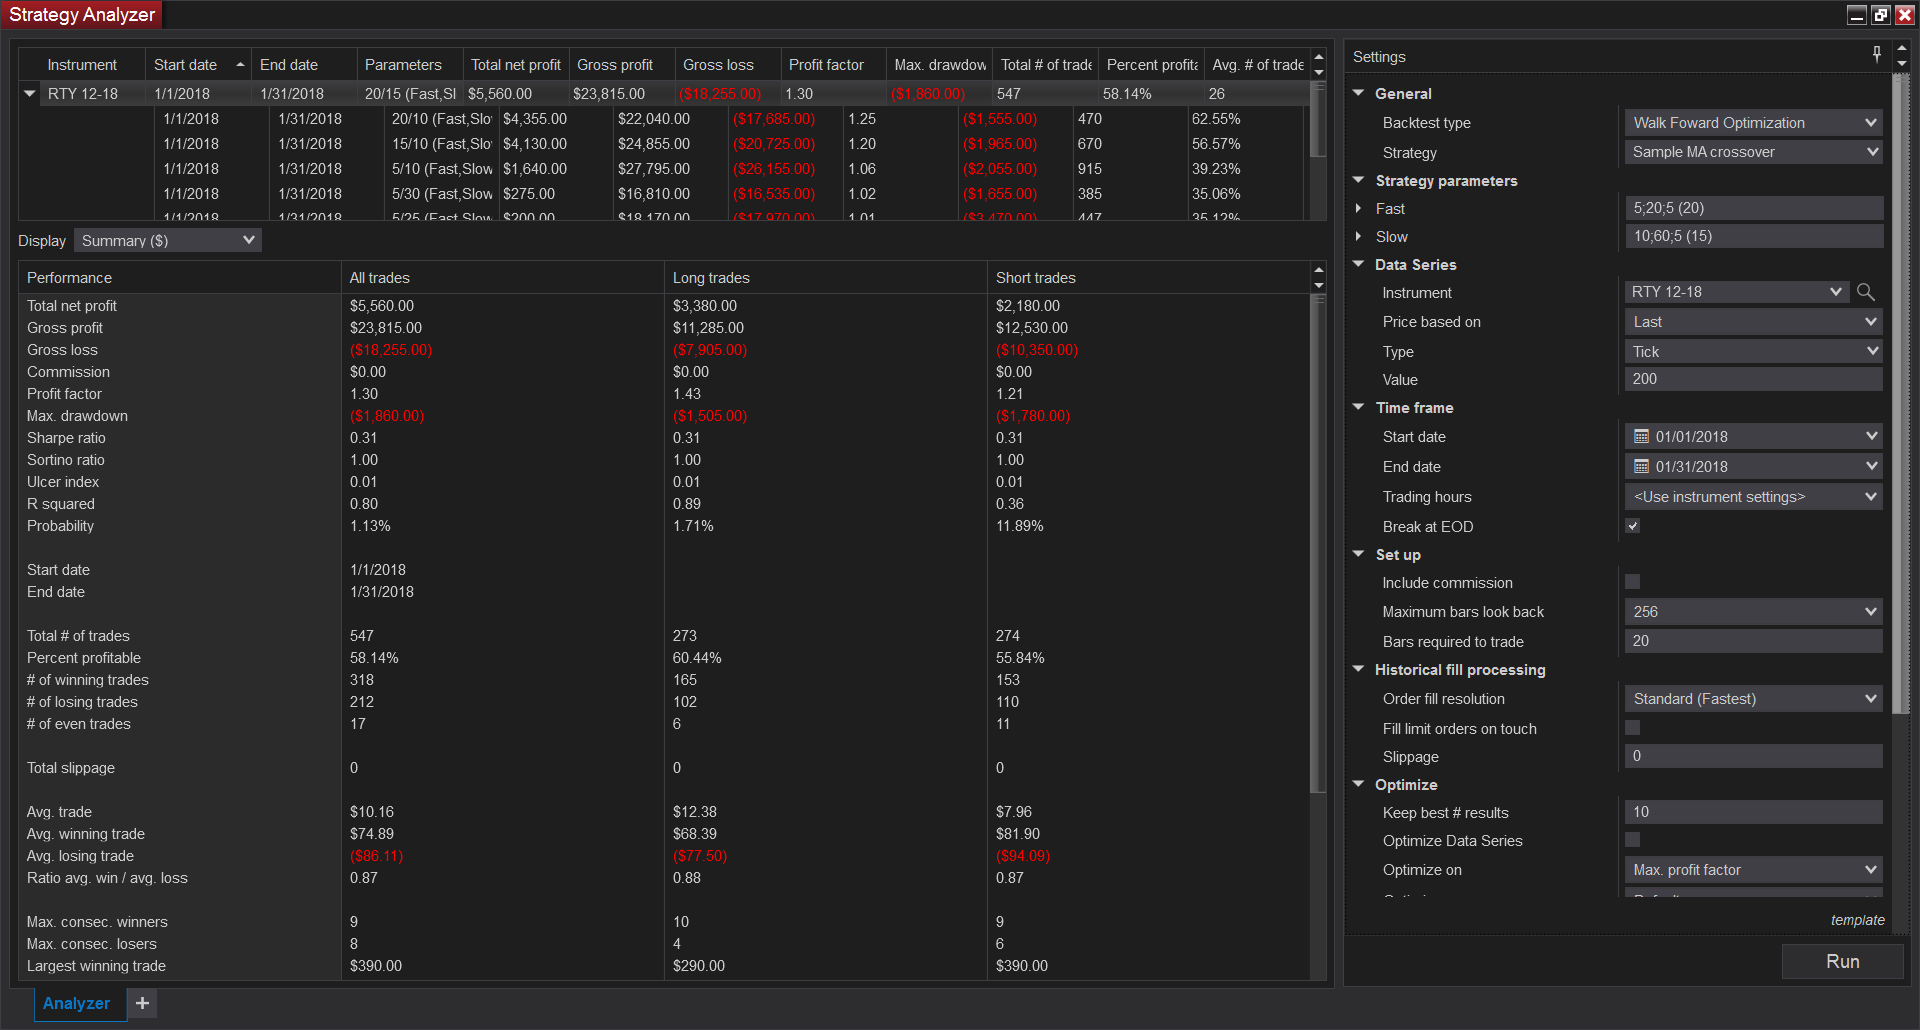
Task: Click the template link
Action: point(1857,920)
